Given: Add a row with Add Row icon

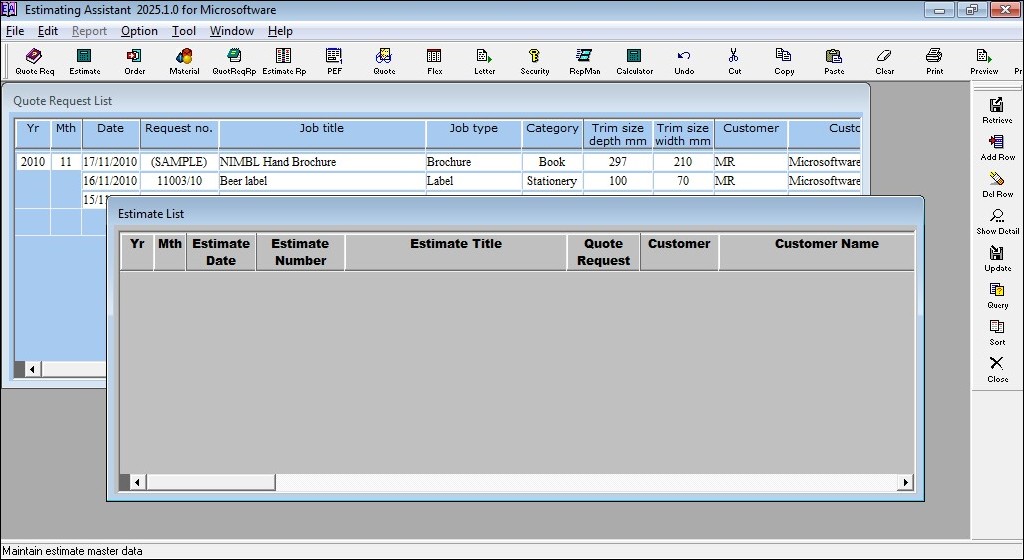Looking at the screenshot, I should tap(997, 147).
